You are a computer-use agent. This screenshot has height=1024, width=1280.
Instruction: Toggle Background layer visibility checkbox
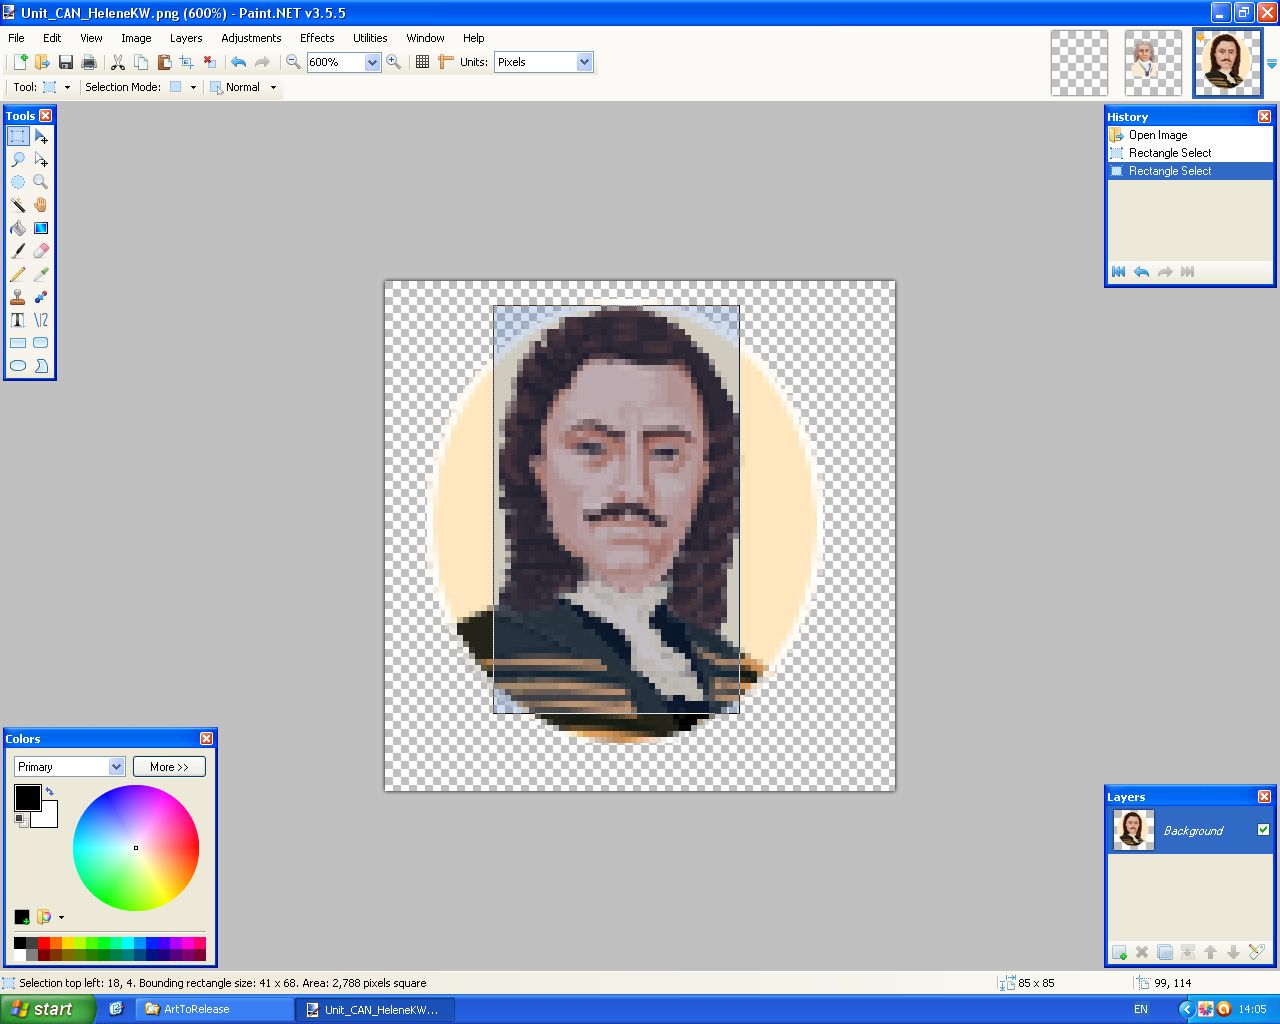coord(1263,830)
